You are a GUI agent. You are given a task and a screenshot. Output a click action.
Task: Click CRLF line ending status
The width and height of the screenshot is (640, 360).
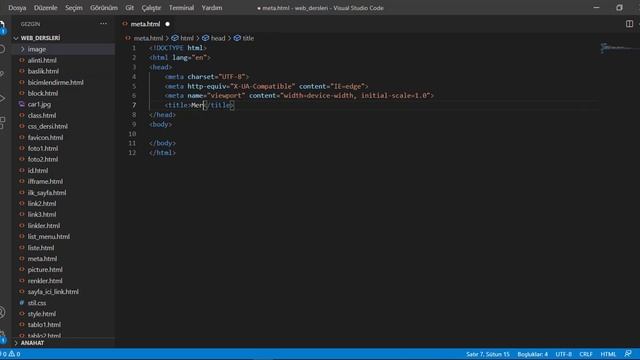coord(585,354)
